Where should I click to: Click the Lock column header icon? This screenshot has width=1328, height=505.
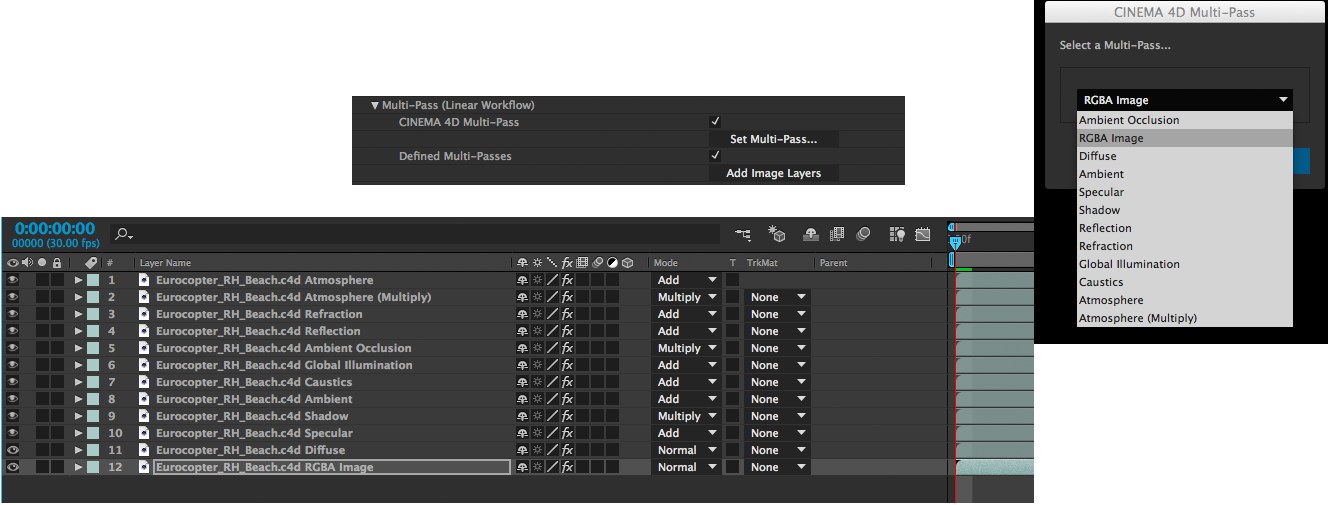click(56, 263)
